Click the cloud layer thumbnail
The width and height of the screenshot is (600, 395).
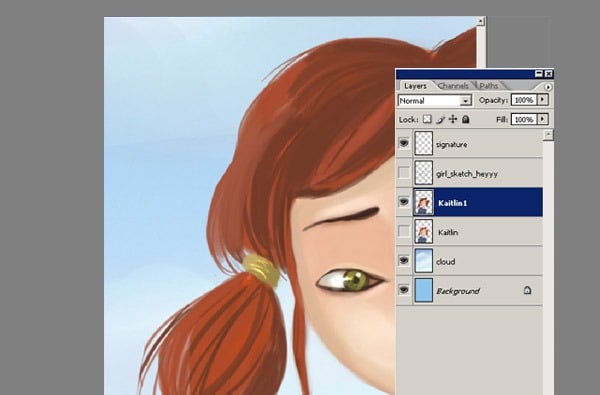pos(424,261)
